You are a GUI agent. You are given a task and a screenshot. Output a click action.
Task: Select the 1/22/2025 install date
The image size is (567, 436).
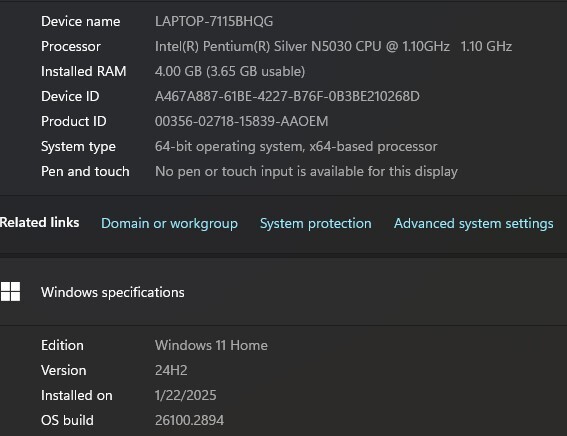pos(186,395)
